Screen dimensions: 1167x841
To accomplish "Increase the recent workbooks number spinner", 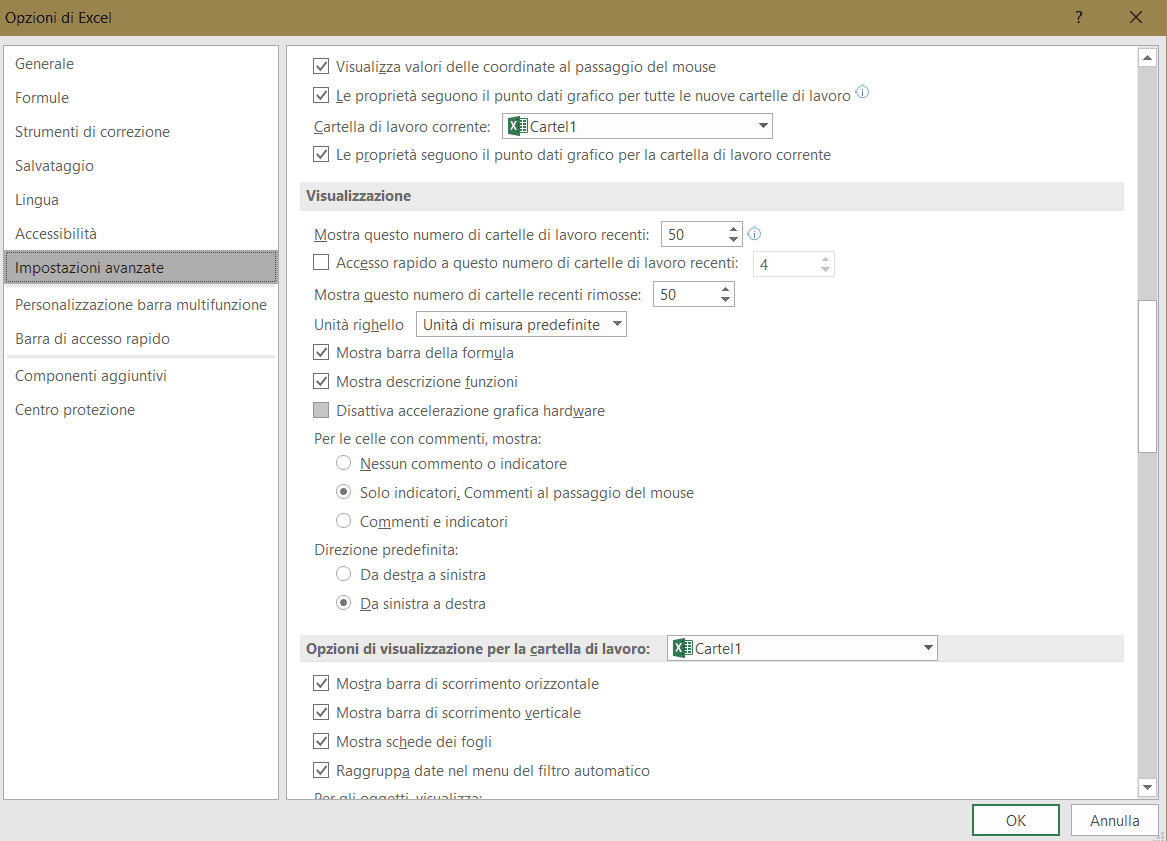I will [733, 229].
